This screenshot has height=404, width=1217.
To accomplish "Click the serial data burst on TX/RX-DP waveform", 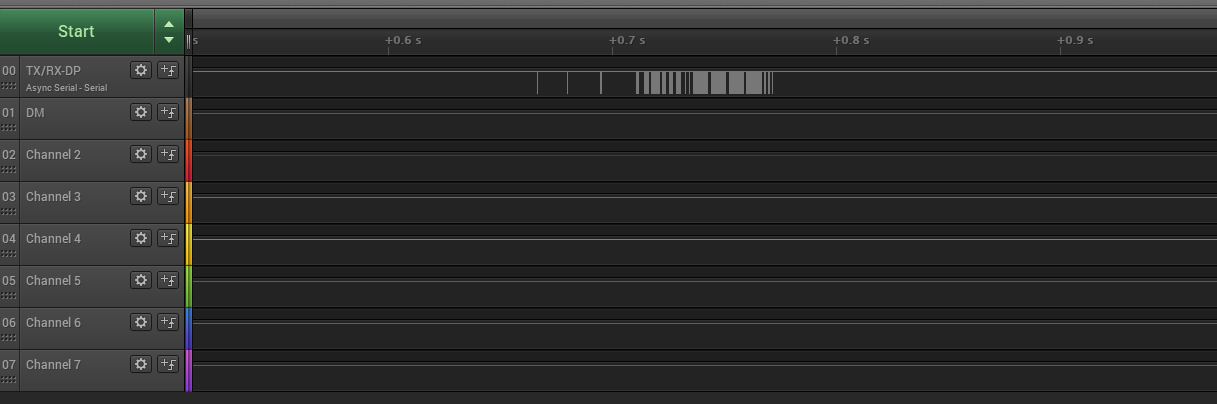I will (704, 83).
